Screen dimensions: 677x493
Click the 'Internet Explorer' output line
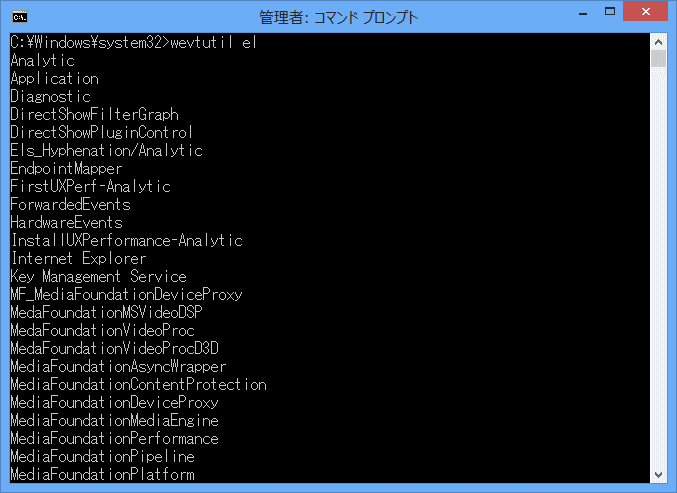pyautogui.click(x=78, y=258)
